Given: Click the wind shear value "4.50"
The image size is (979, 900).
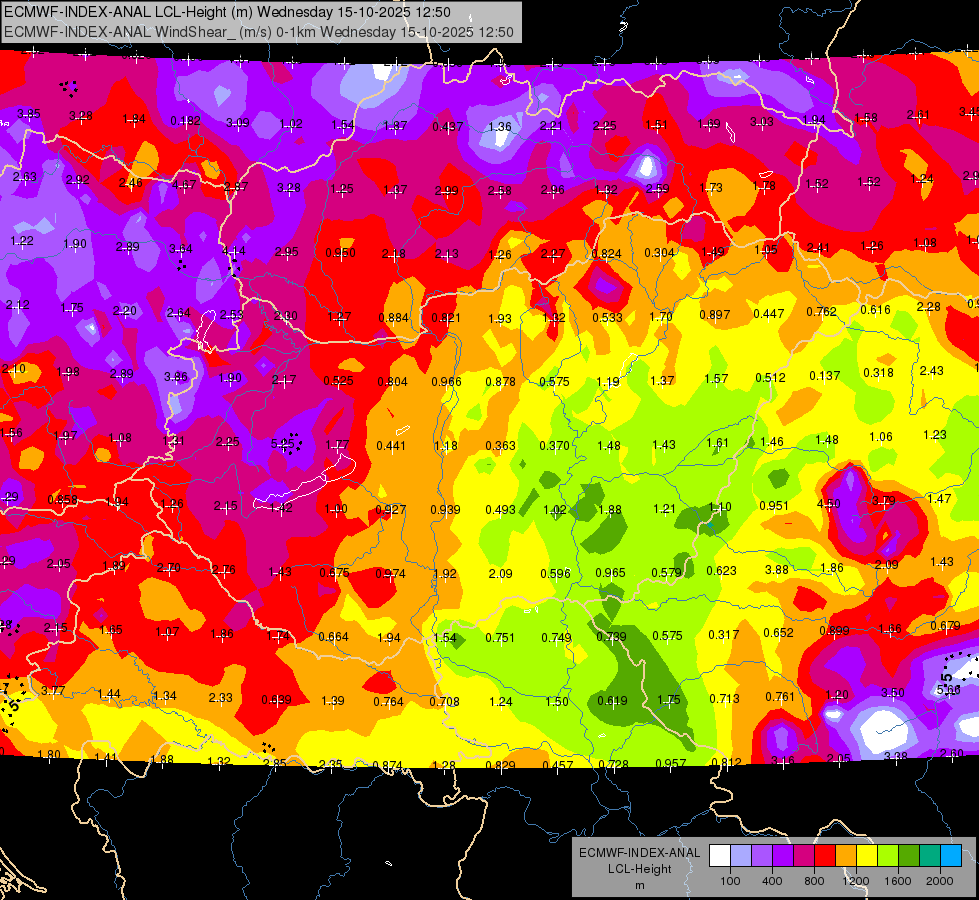Looking at the screenshot, I should point(829,503).
